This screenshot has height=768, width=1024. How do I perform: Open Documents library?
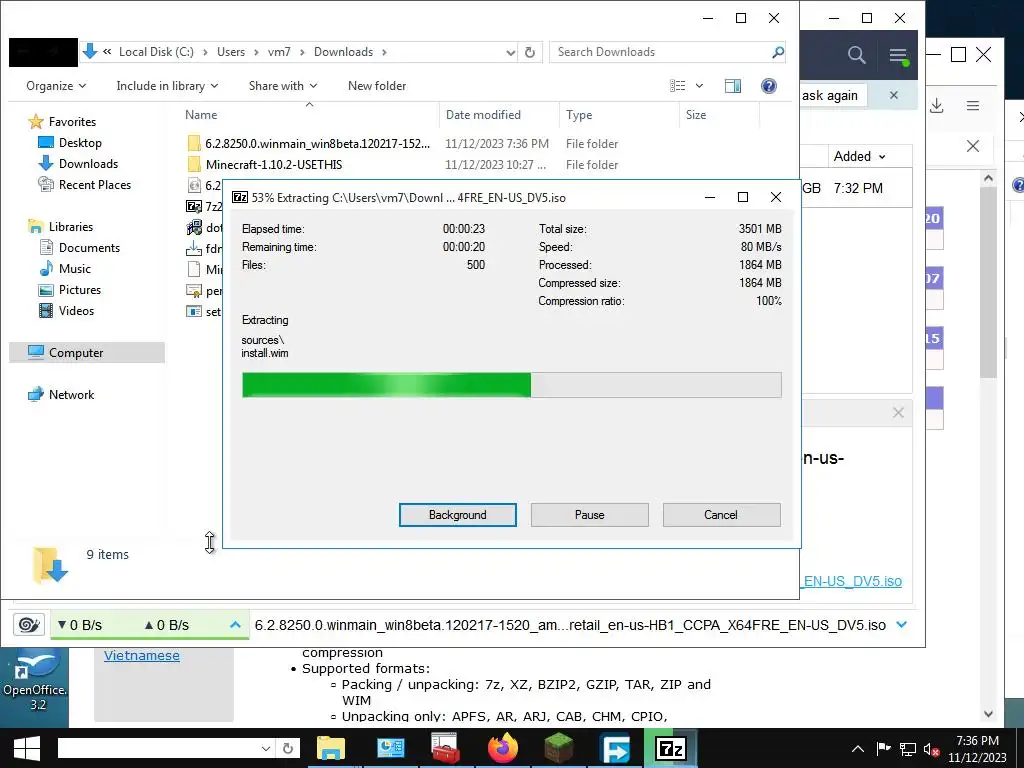[x=89, y=248]
